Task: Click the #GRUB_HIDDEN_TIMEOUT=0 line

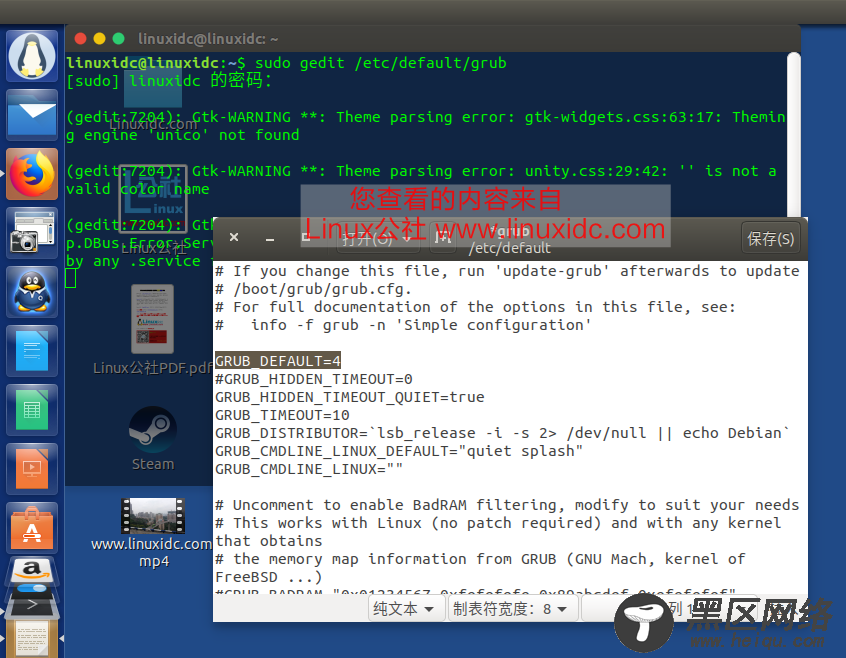Action: 314,379
